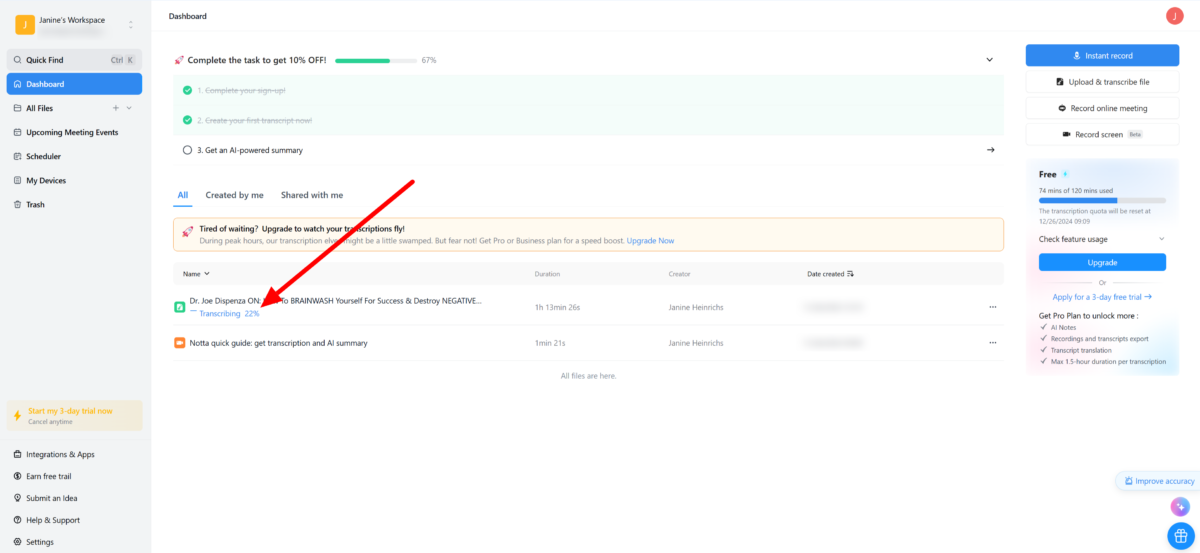Image resolution: width=1200 pixels, height=553 pixels.
Task: Start Instant record
Action: click(x=1102, y=55)
